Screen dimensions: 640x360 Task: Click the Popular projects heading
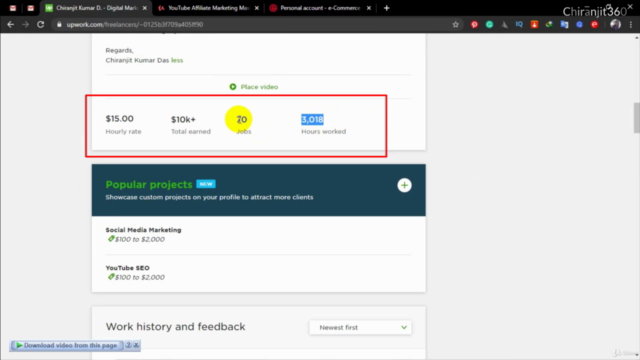[x=149, y=184]
